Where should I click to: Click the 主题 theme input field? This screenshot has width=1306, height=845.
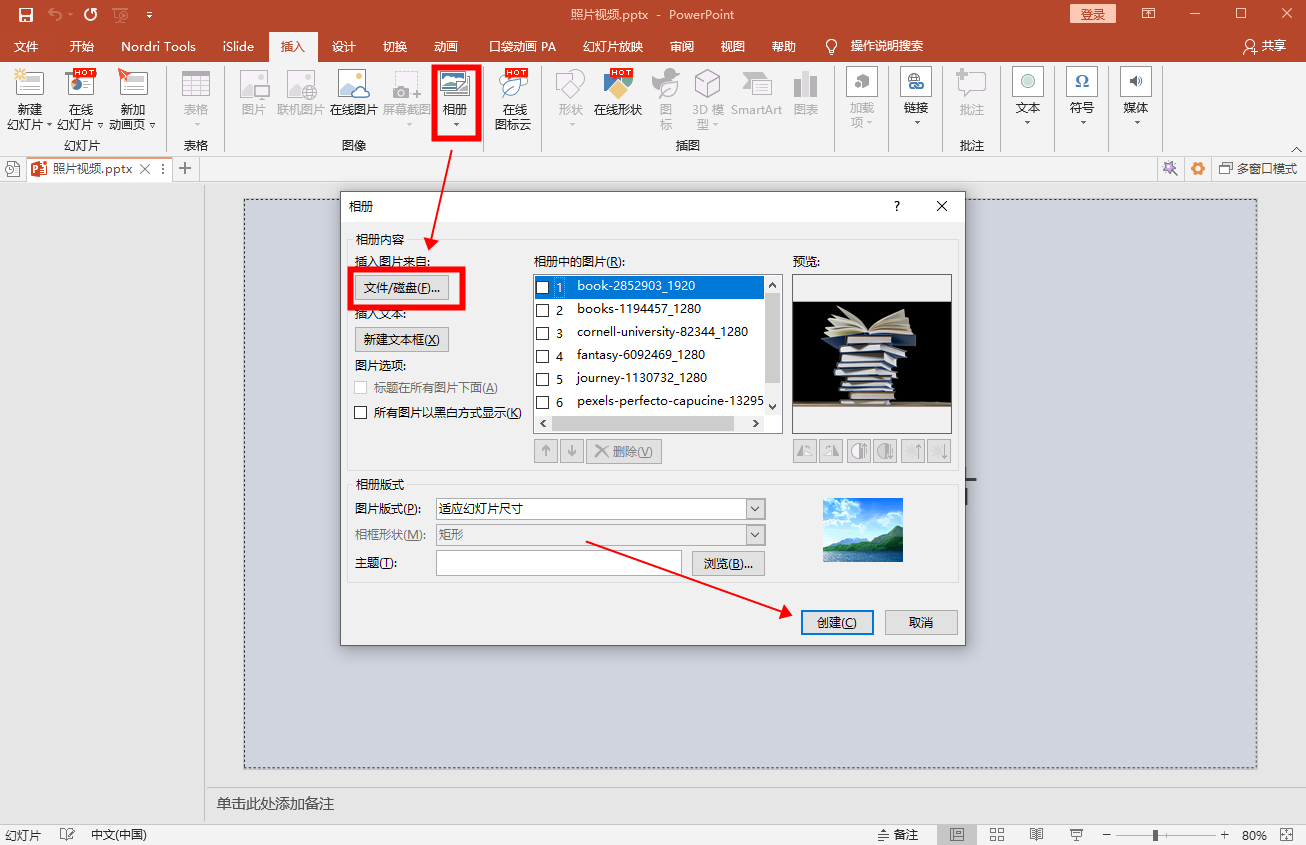pos(559,563)
